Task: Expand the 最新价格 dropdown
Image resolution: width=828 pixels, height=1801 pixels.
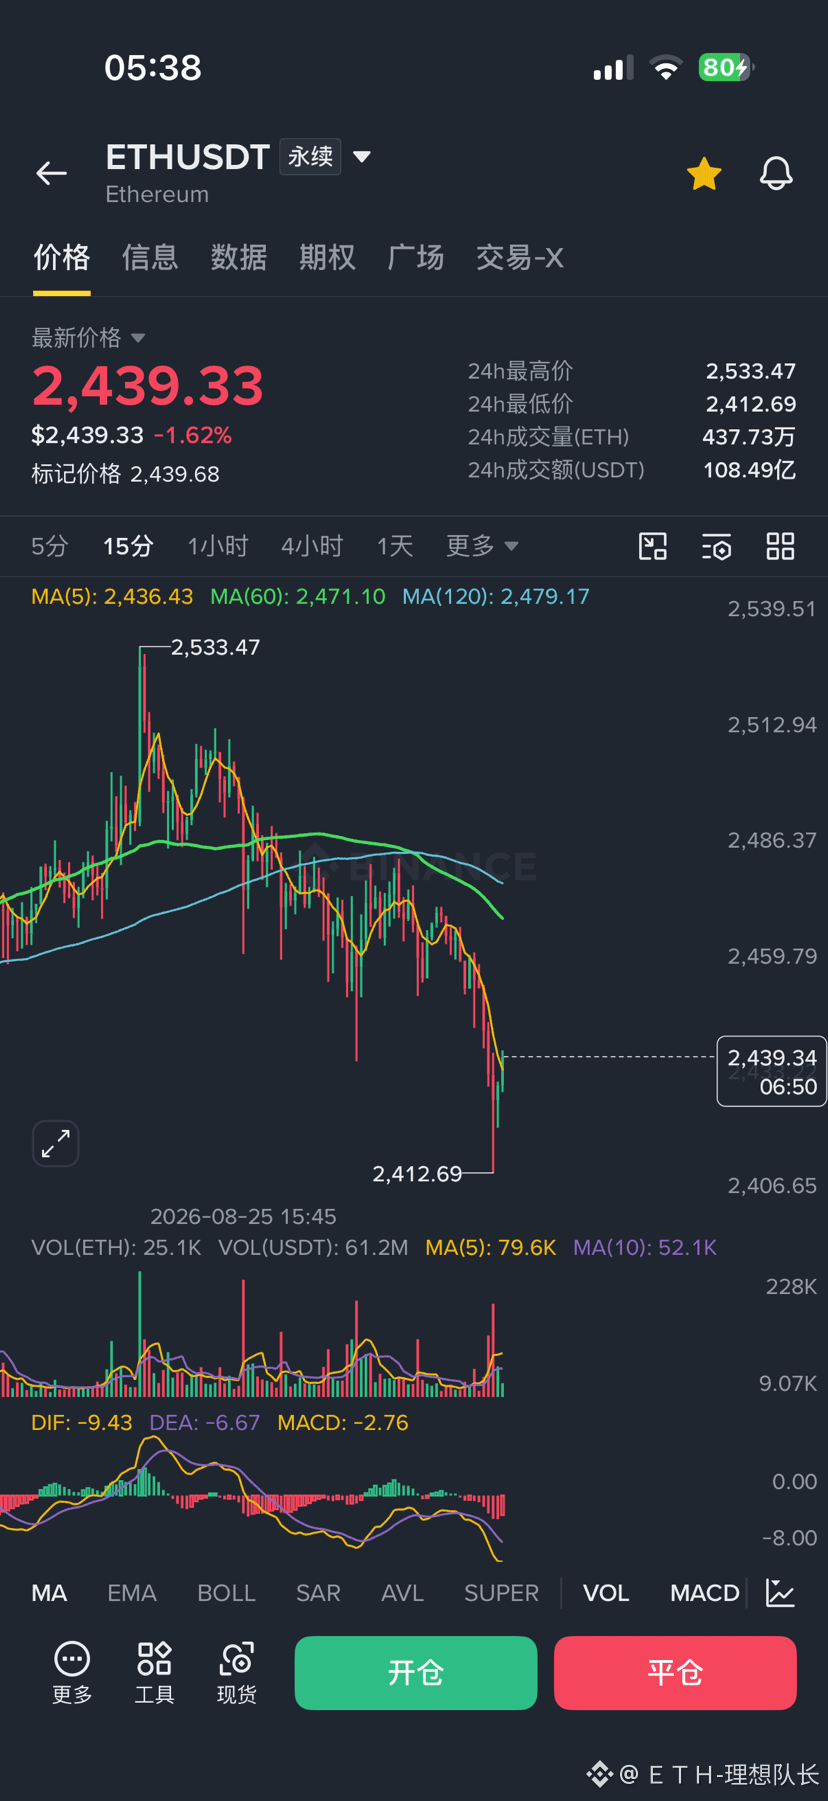Action: pyautogui.click(x=88, y=338)
